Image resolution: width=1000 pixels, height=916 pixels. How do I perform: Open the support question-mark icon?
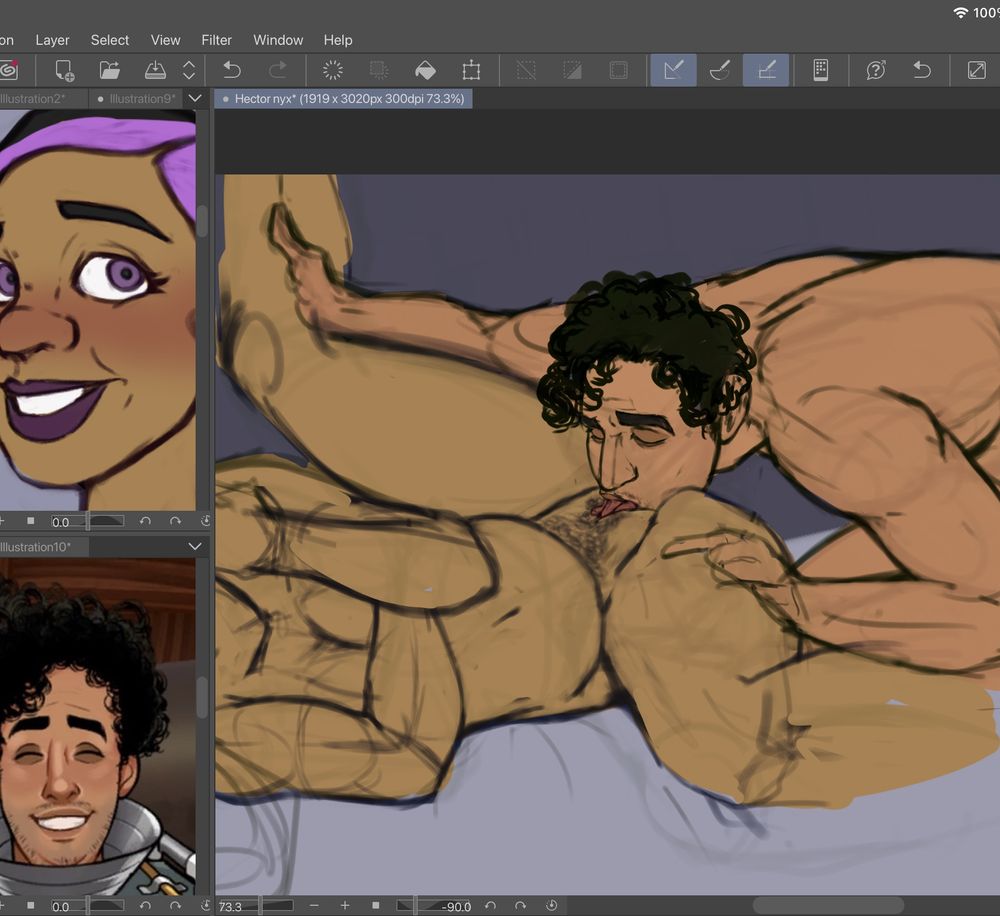pyautogui.click(x=876, y=70)
